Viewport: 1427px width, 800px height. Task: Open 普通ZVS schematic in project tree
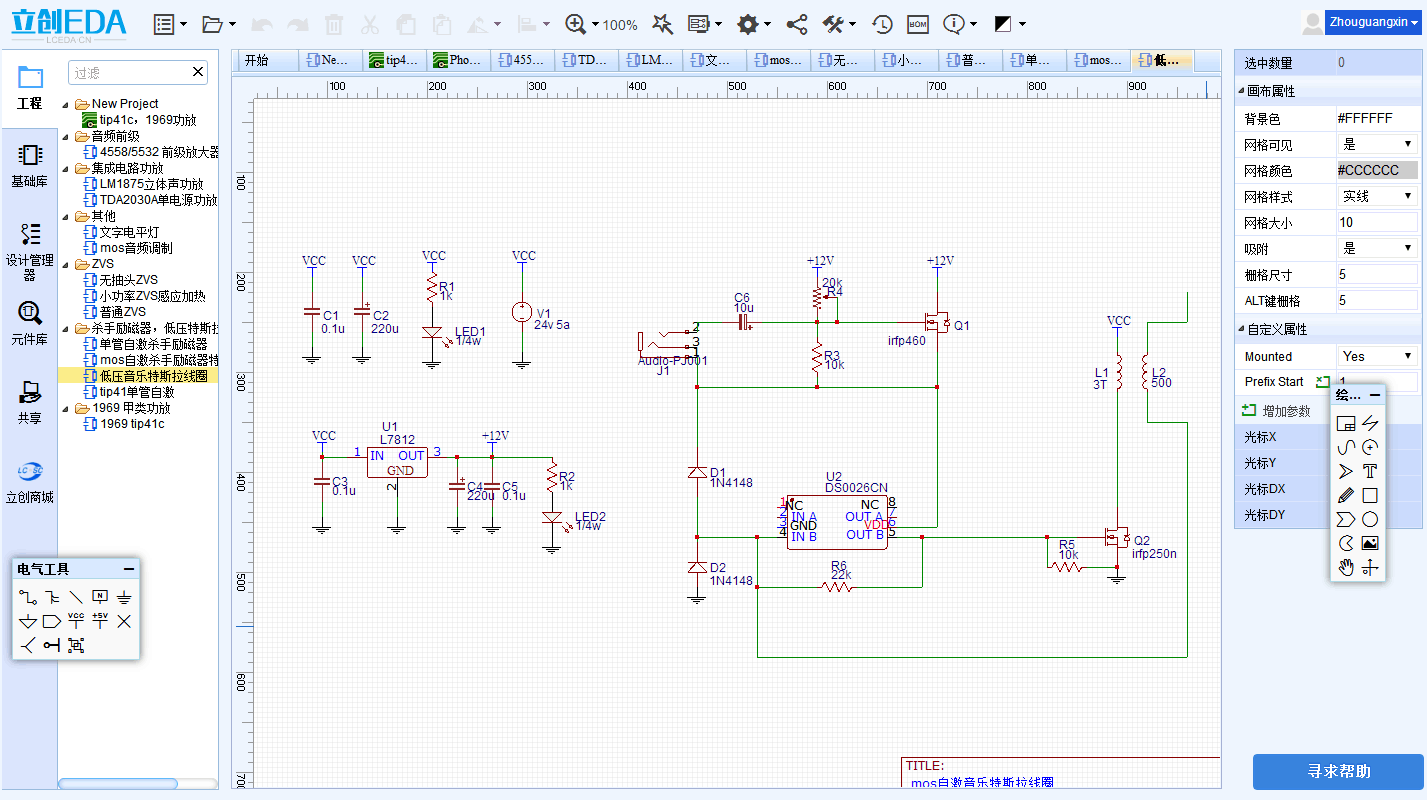pyautogui.click(x=122, y=312)
